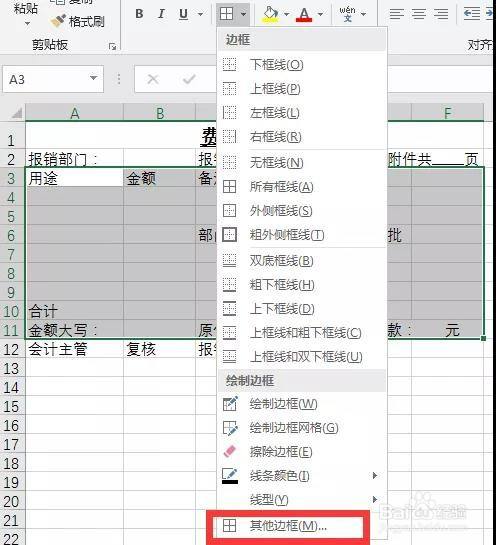Click the Borders grid button

coord(227,14)
